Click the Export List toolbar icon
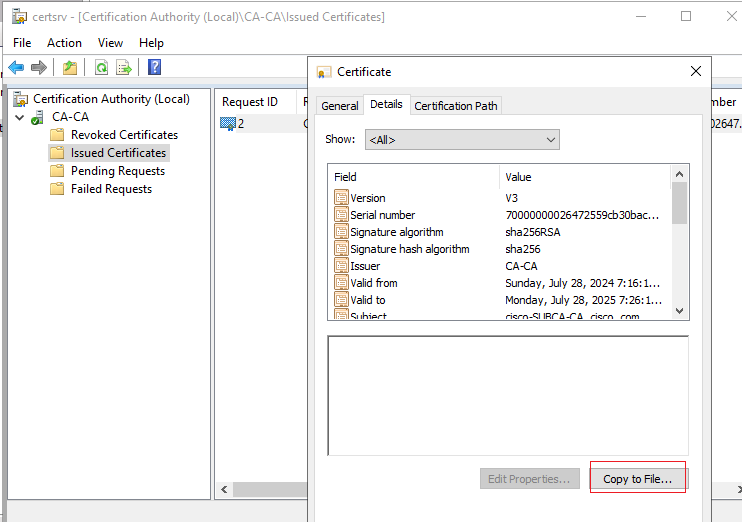Screen dimensions: 742x522 pos(124,68)
